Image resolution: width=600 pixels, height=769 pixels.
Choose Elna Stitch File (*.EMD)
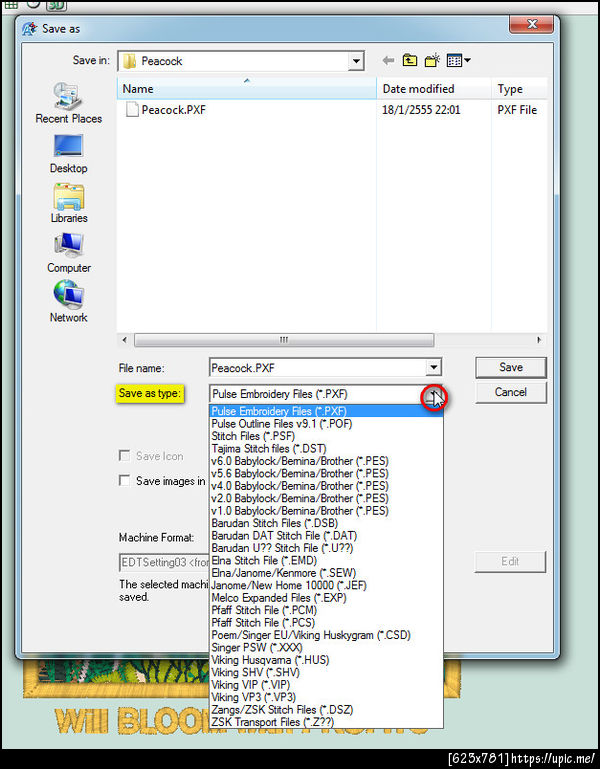point(326,561)
